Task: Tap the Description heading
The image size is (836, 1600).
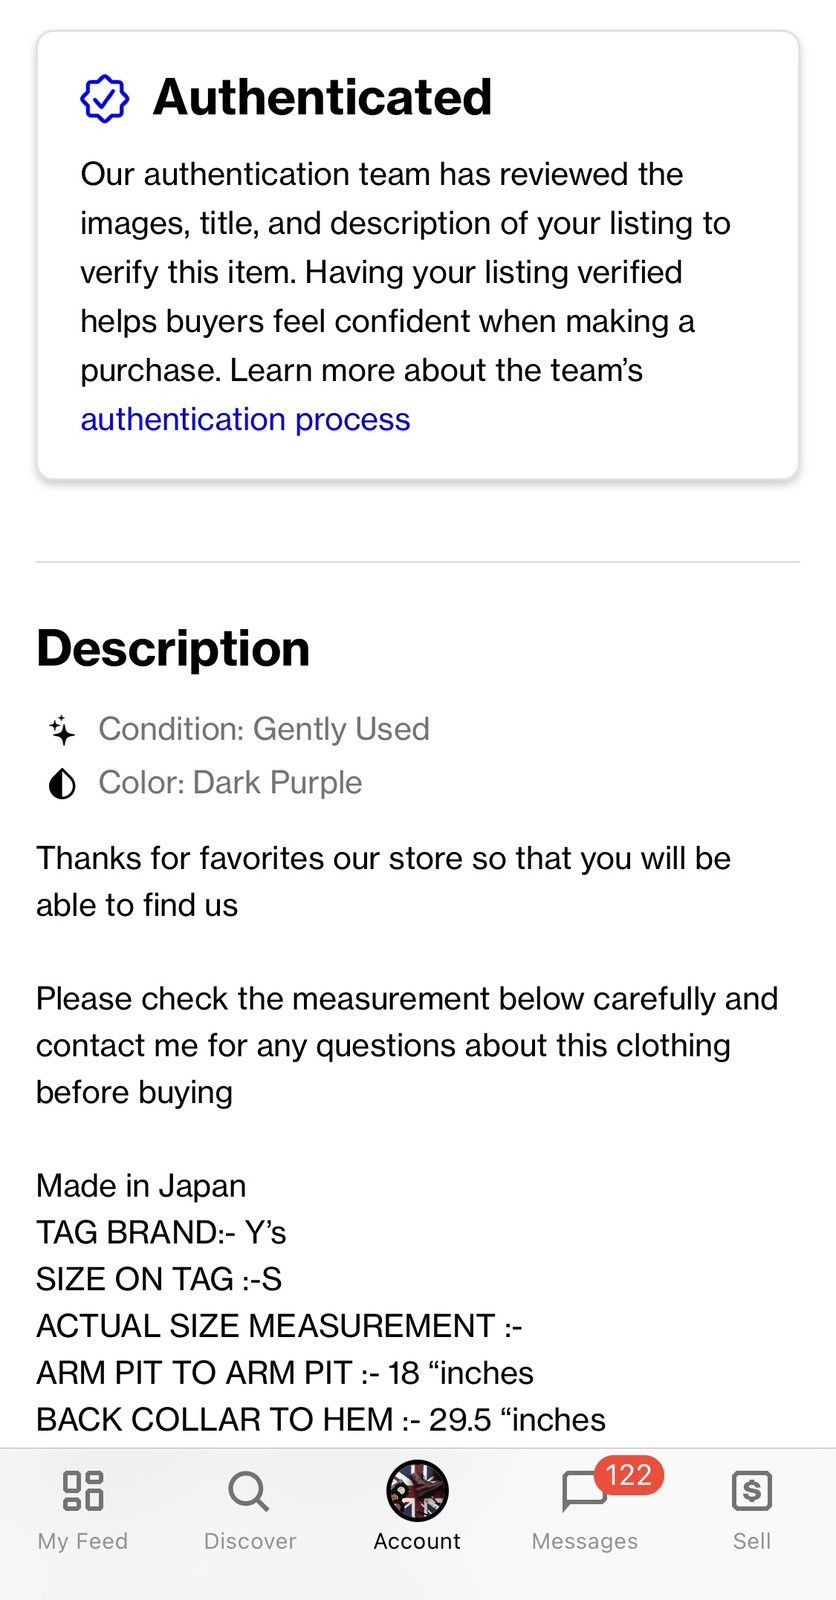Action: pos(173,649)
